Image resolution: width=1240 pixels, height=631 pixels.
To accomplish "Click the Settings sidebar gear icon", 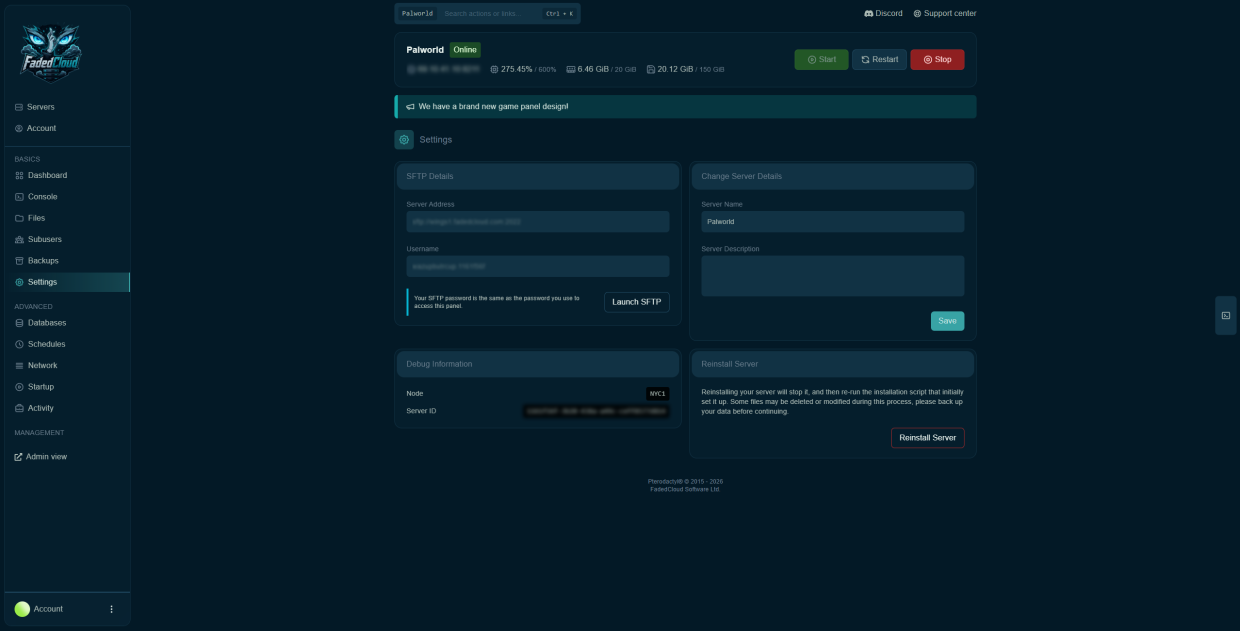I will [19, 282].
